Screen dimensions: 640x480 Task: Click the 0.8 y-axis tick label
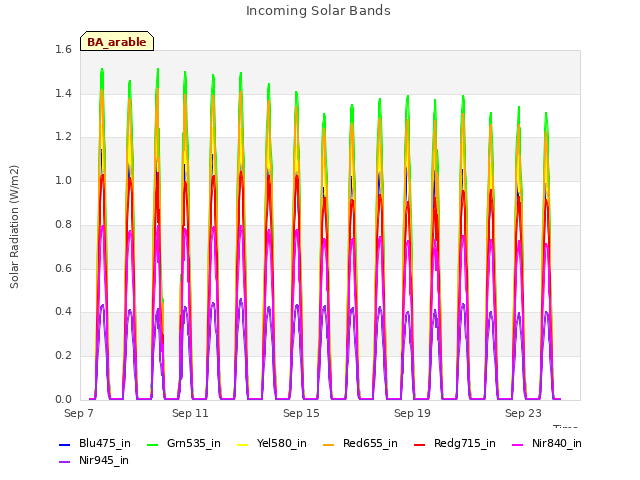point(63,224)
